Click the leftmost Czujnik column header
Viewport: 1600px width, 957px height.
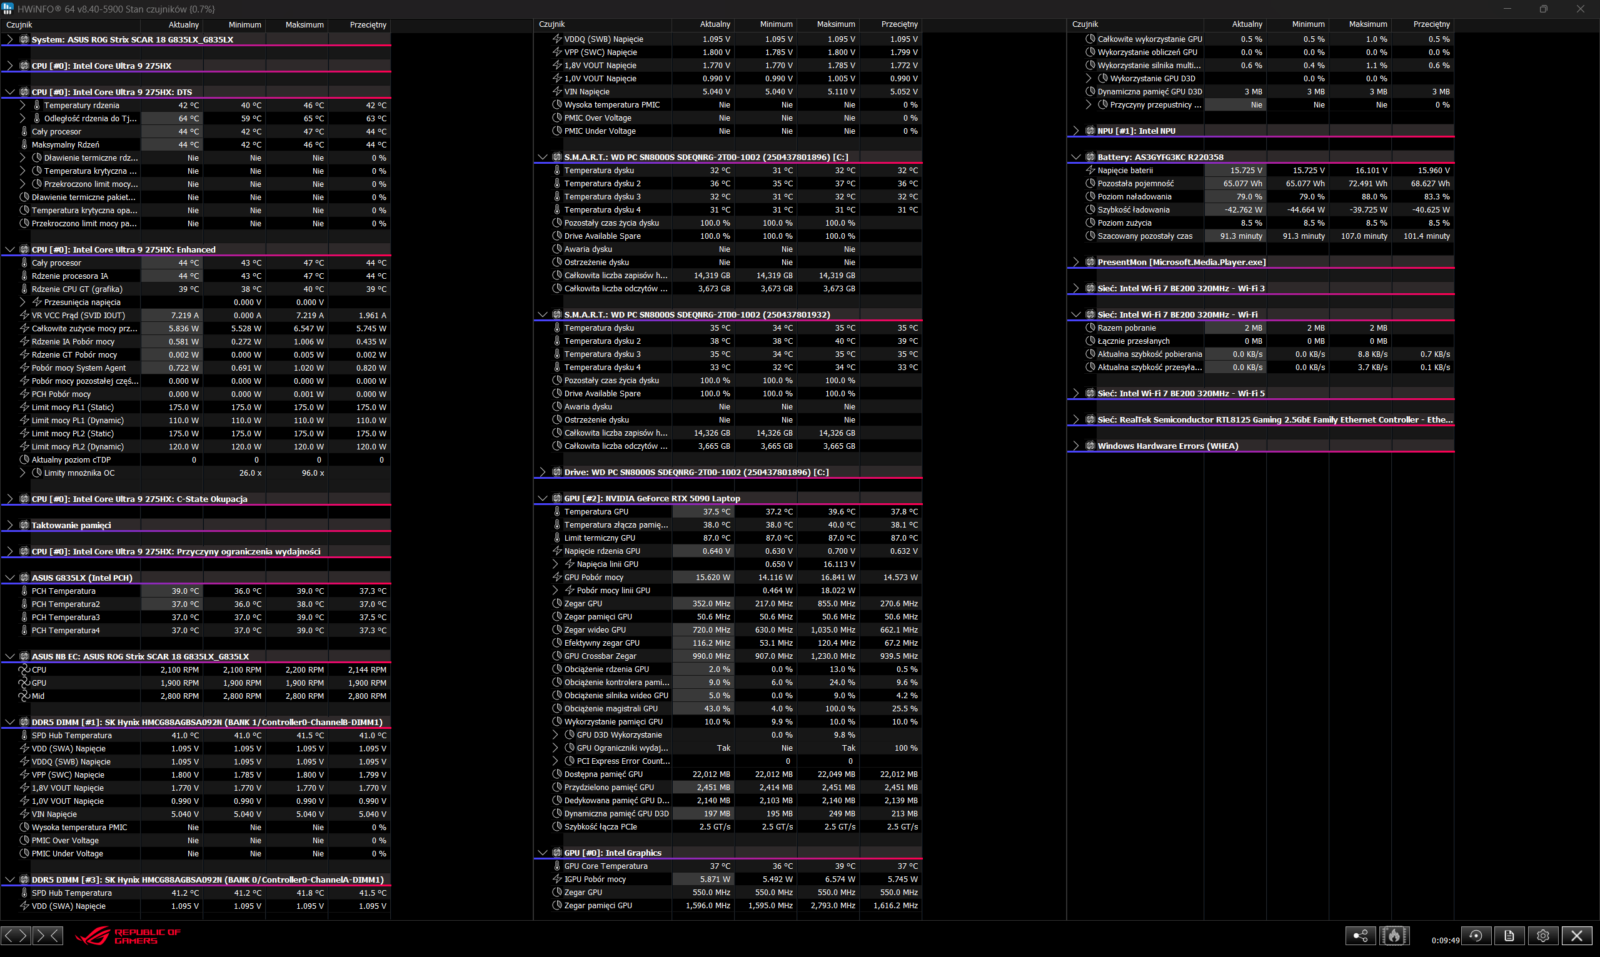20,24
